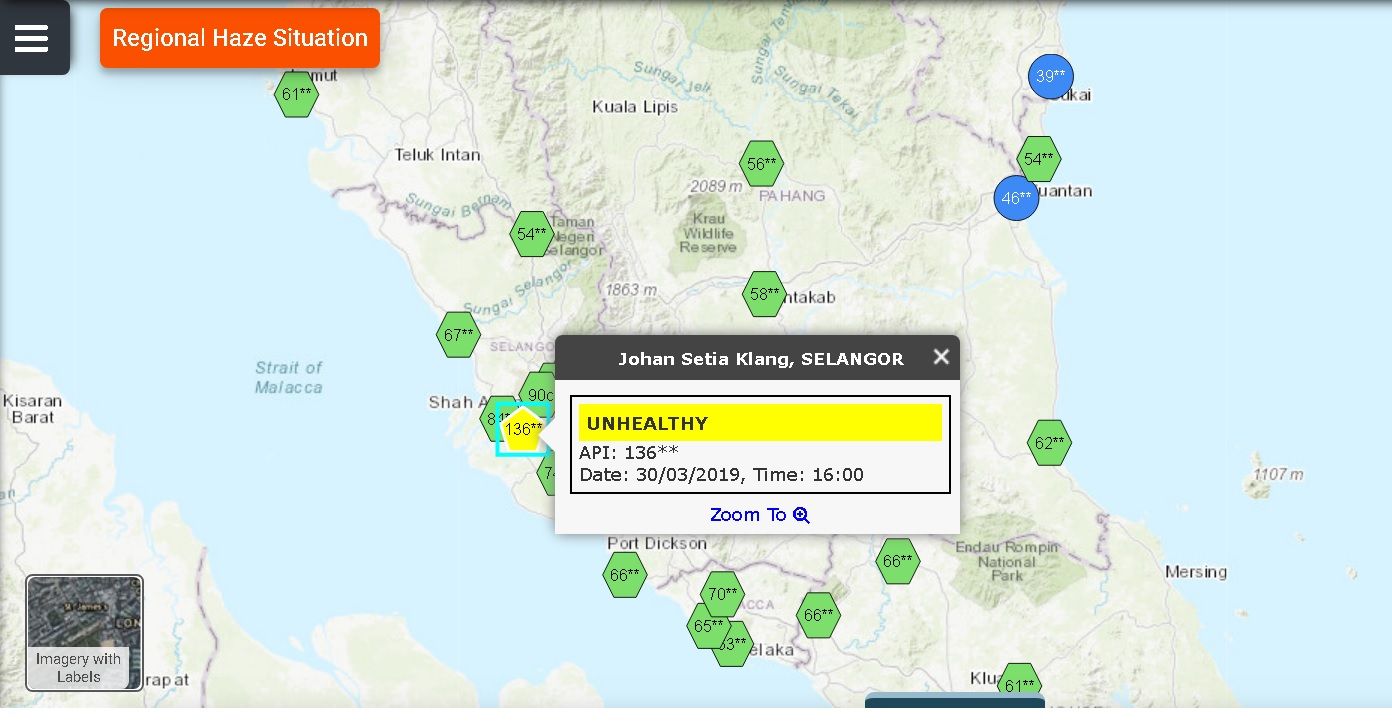Screen dimensions: 1392x722
Task: Click the 62 API hexagon marker
Action: [x=1049, y=443]
